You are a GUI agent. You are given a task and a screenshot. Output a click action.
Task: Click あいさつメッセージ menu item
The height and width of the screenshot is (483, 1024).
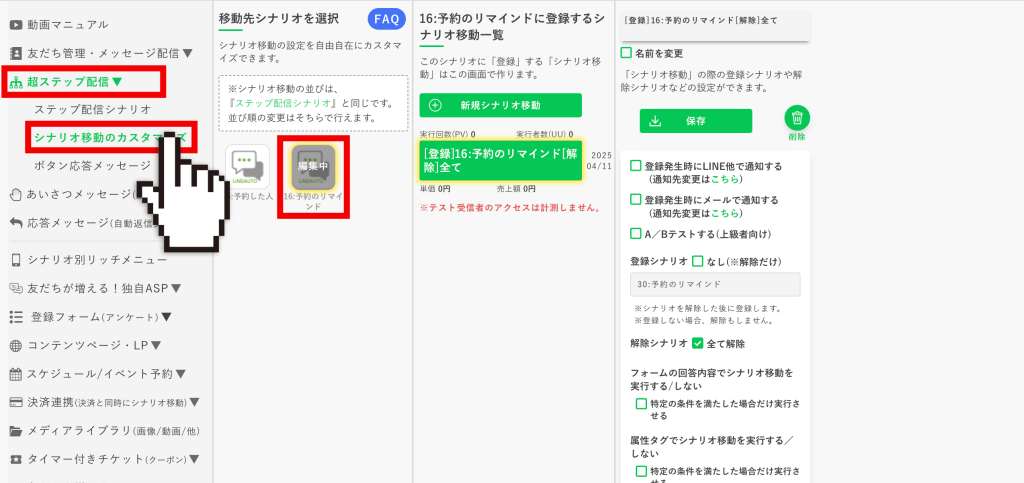tap(76, 194)
